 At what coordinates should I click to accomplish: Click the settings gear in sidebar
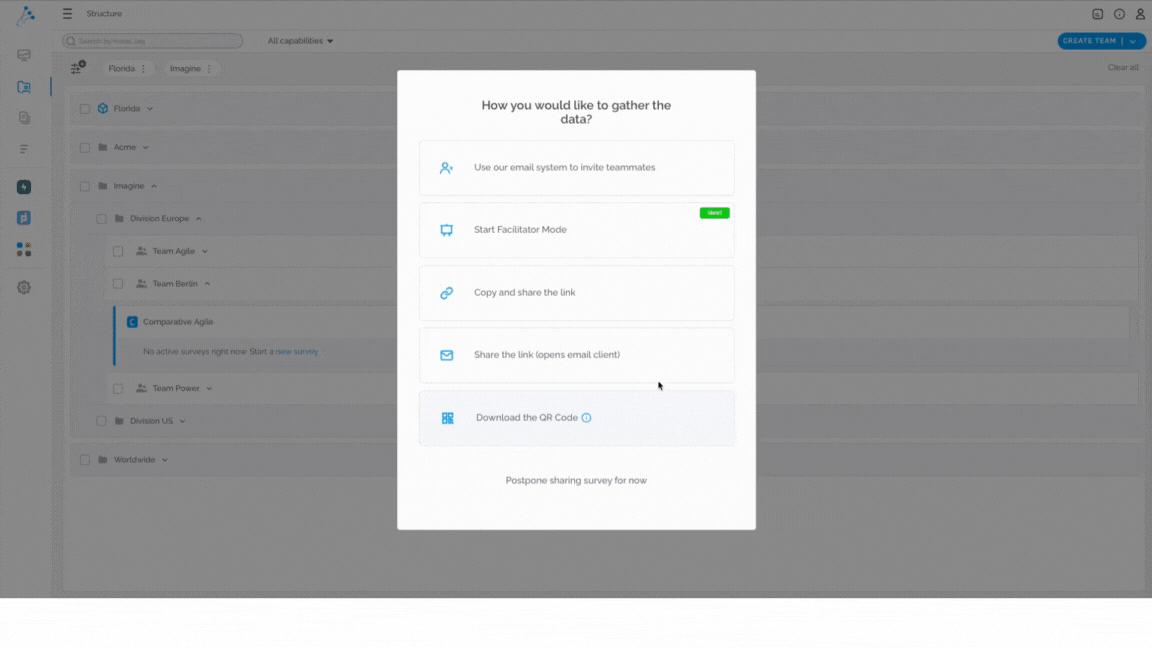[24, 287]
